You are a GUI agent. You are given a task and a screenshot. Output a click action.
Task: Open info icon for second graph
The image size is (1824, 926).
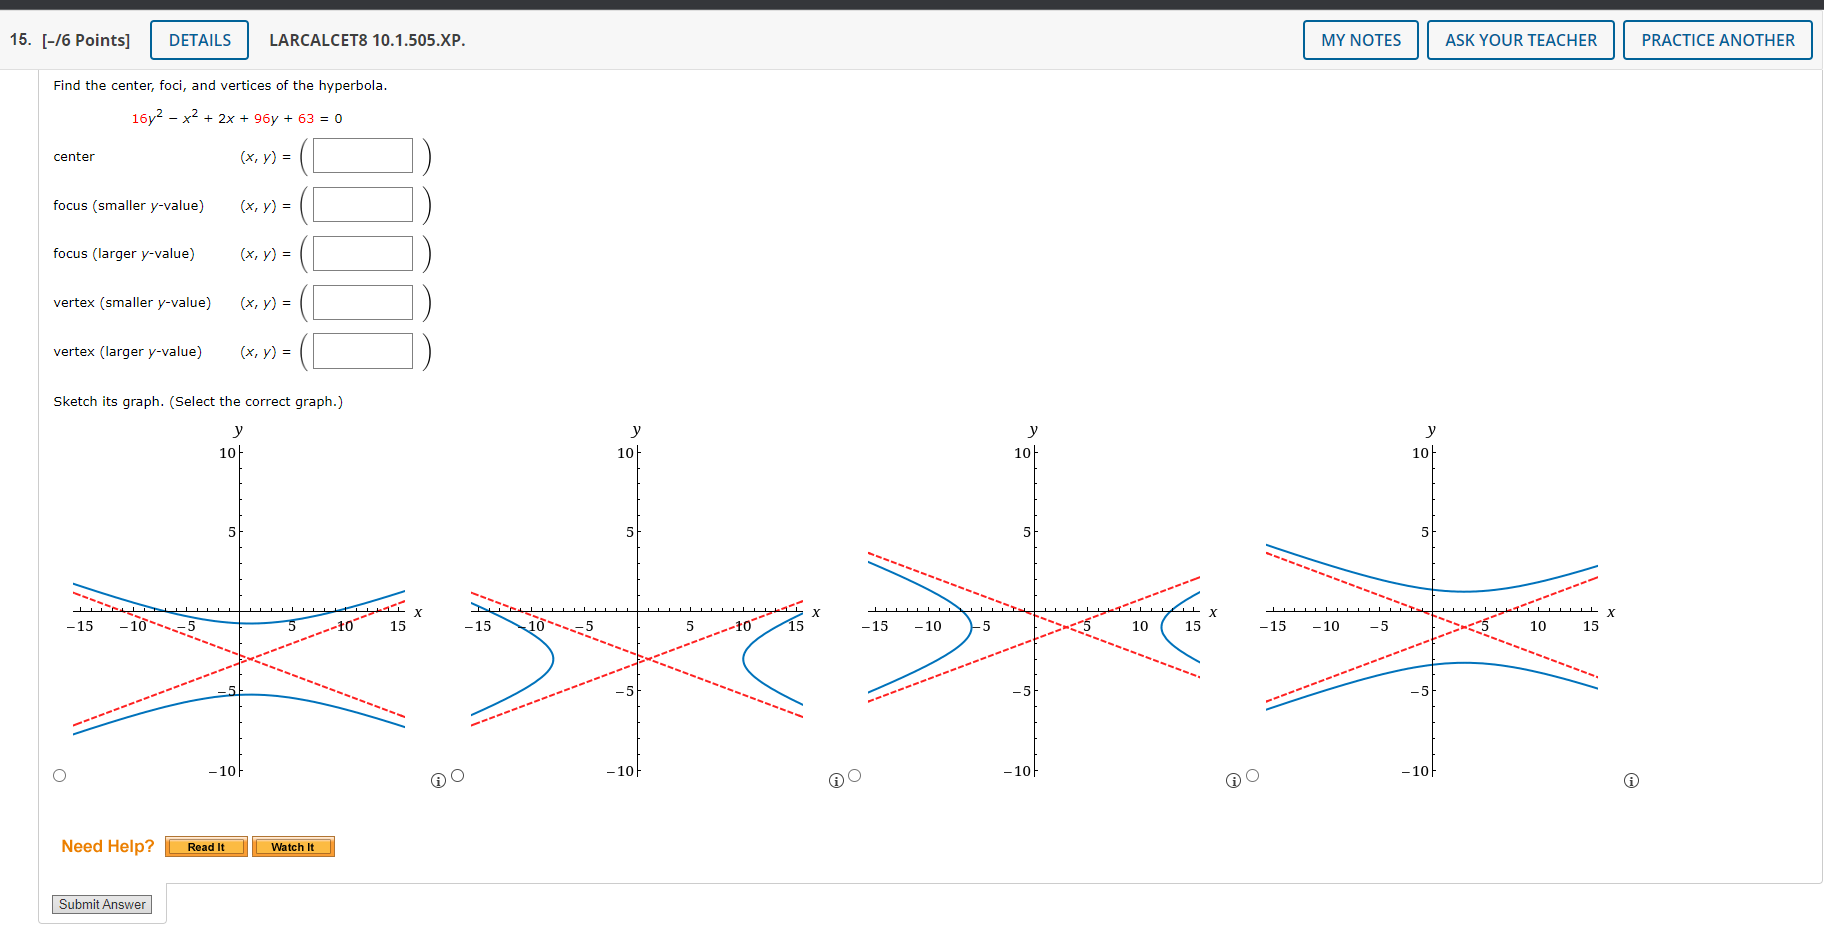[x=836, y=781]
